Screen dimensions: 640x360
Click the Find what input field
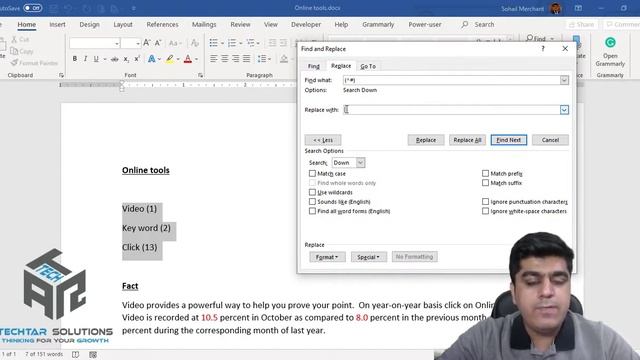click(451, 80)
